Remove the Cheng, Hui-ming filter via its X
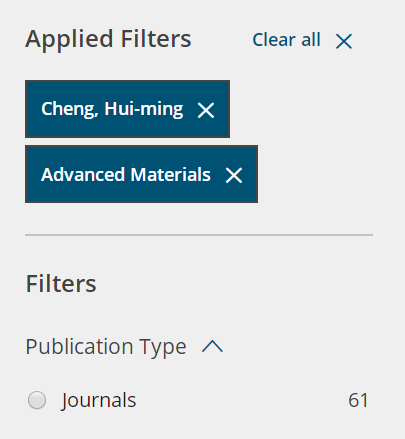Image resolution: width=405 pixels, height=439 pixels. pos(206,110)
